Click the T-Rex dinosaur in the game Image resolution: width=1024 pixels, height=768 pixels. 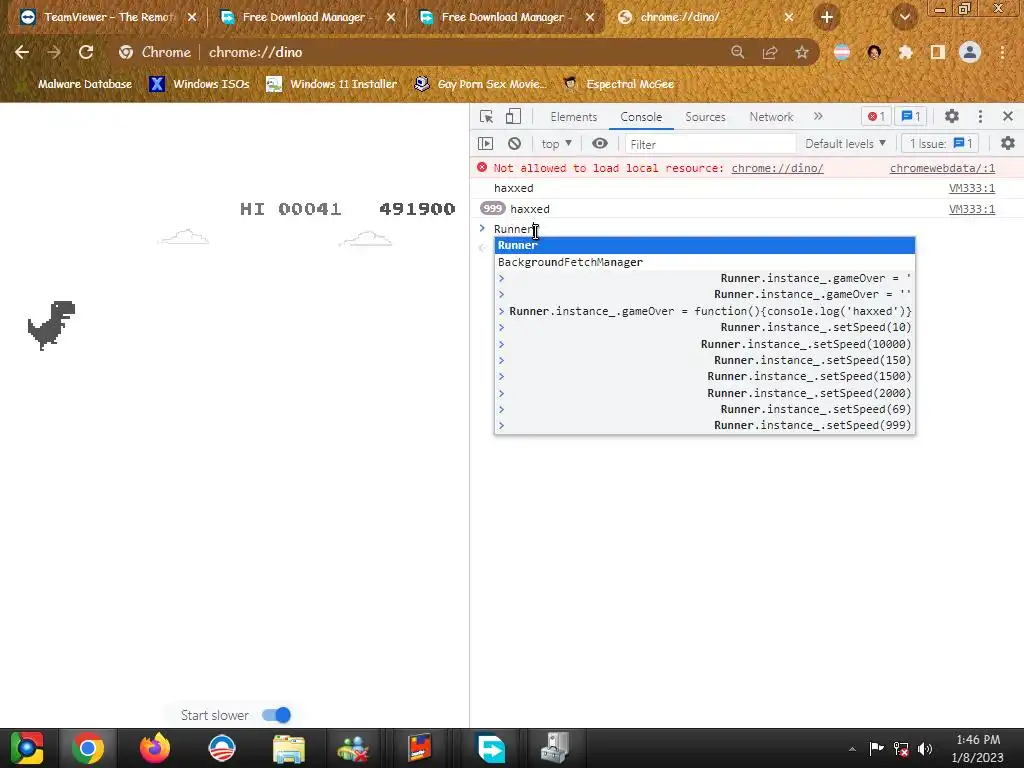tap(52, 325)
